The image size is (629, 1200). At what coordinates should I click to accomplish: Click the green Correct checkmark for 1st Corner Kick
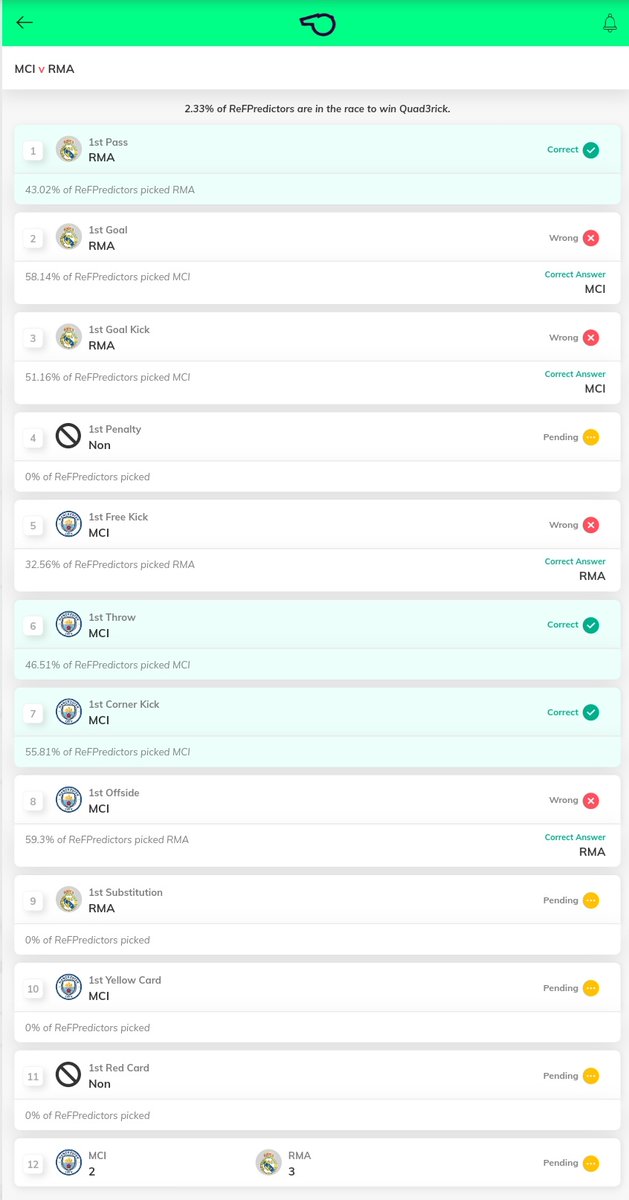coord(590,712)
